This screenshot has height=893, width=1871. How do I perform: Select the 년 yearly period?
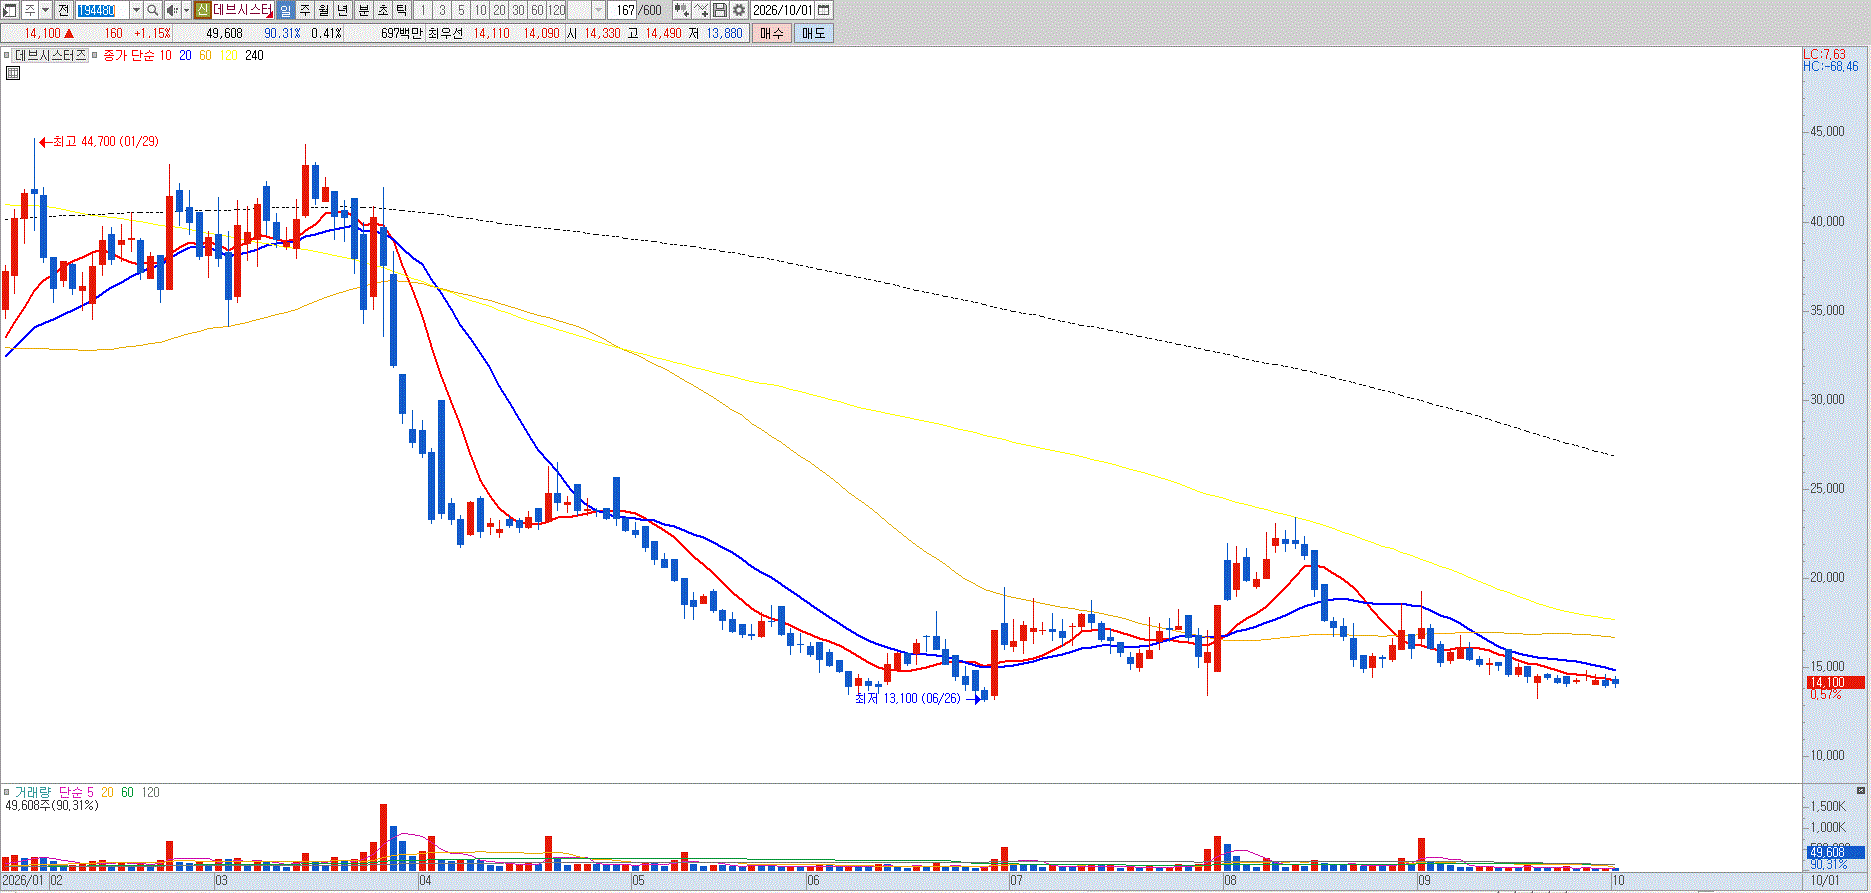(x=342, y=10)
